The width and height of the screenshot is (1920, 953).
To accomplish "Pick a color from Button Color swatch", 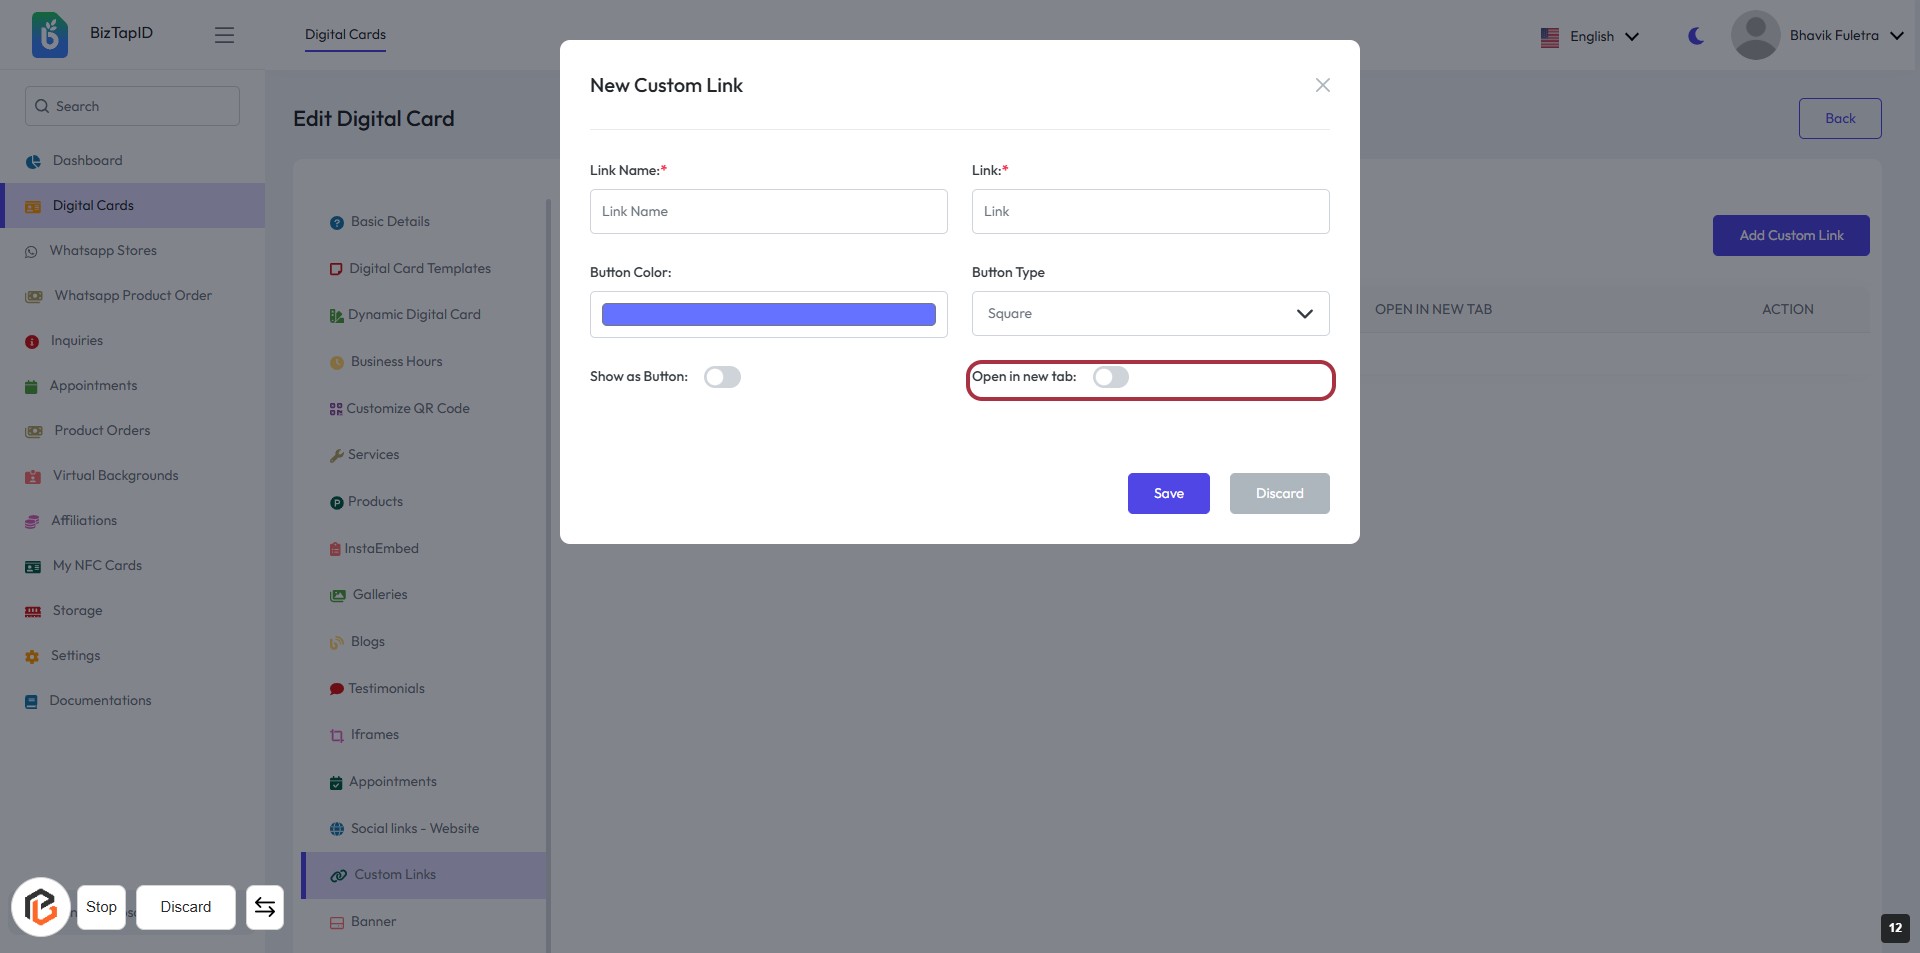I will (768, 314).
